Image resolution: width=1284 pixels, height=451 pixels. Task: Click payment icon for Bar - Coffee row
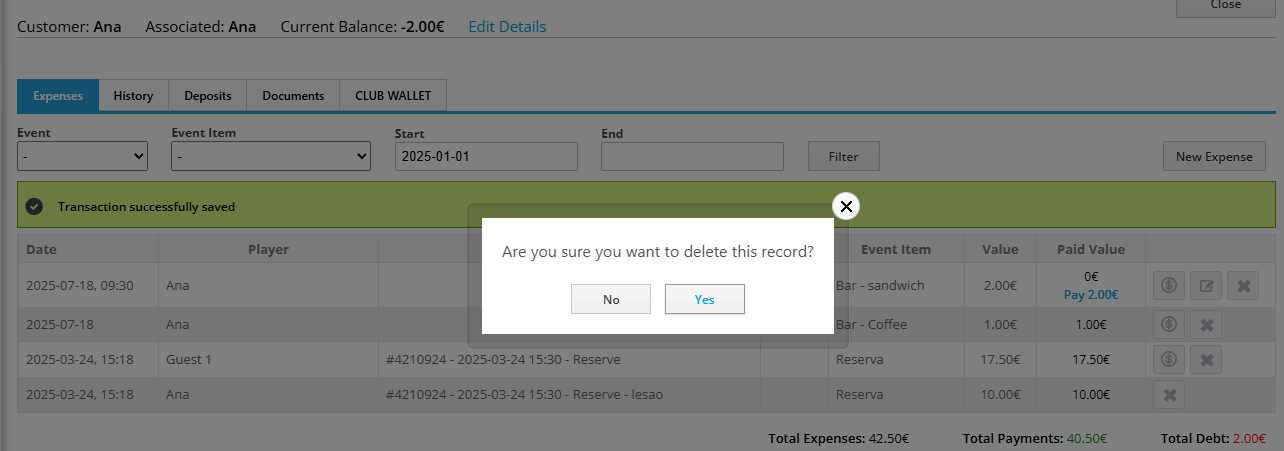(1168, 324)
